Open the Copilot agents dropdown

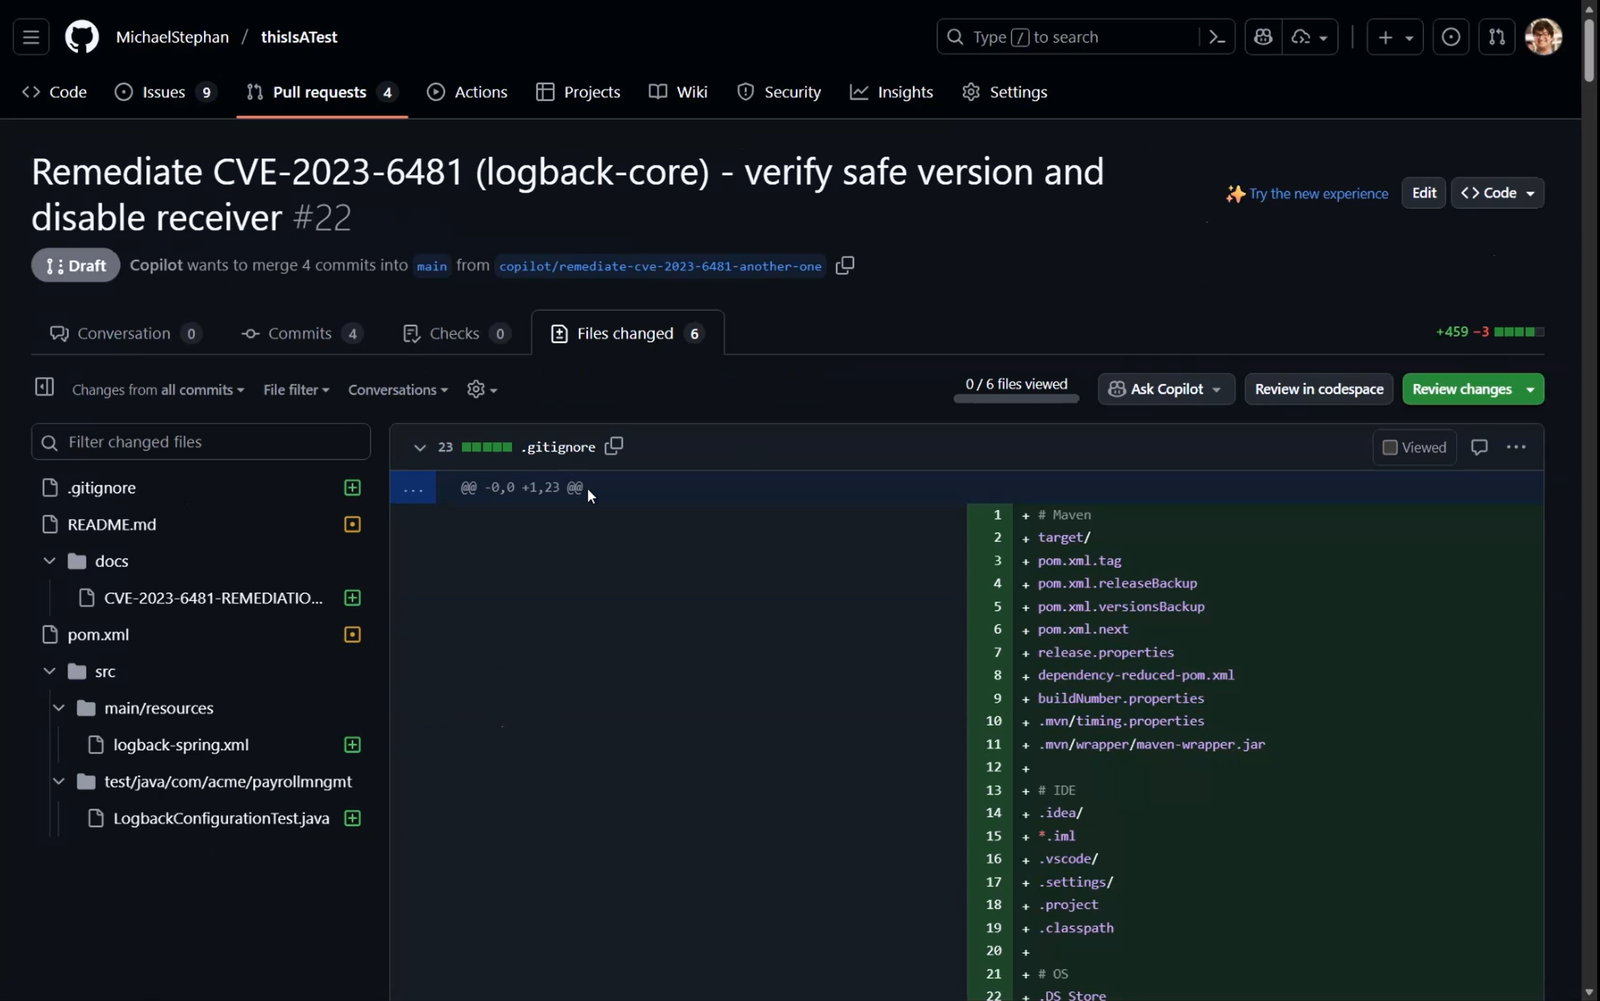click(1310, 37)
